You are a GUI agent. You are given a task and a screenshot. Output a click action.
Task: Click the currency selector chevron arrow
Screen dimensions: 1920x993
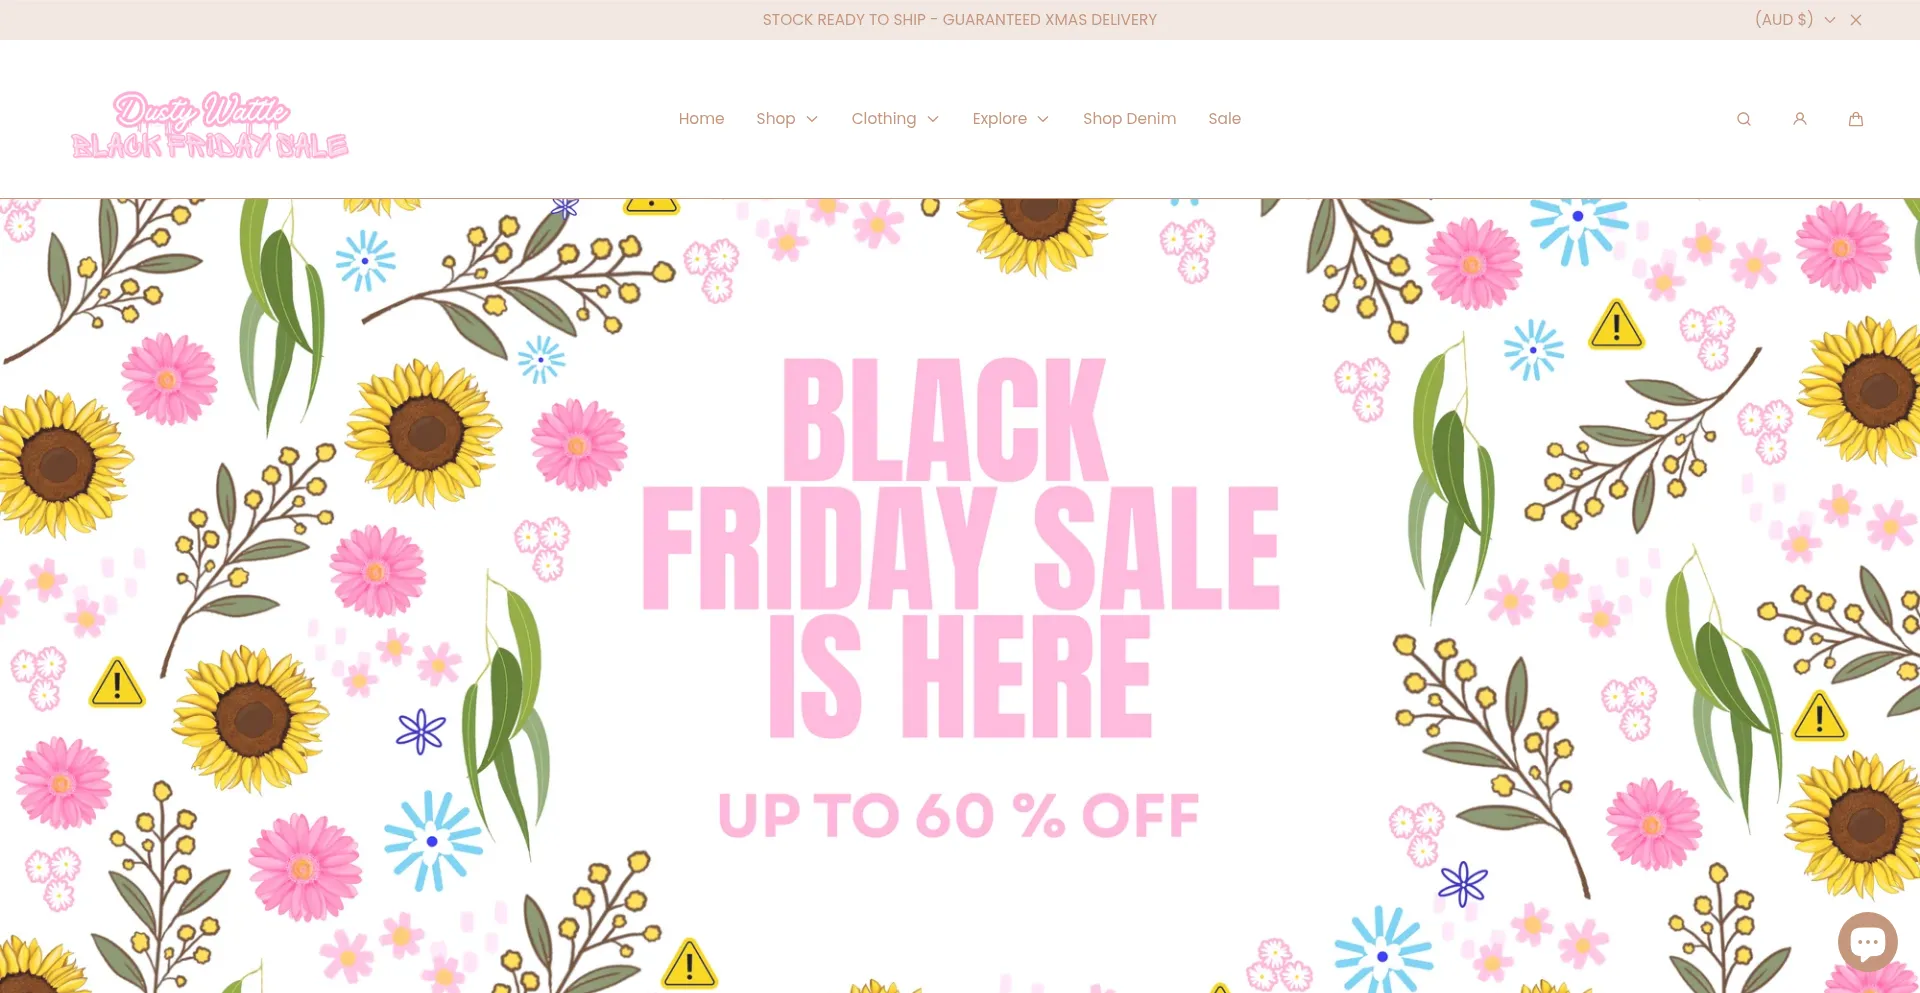[x=1829, y=20]
